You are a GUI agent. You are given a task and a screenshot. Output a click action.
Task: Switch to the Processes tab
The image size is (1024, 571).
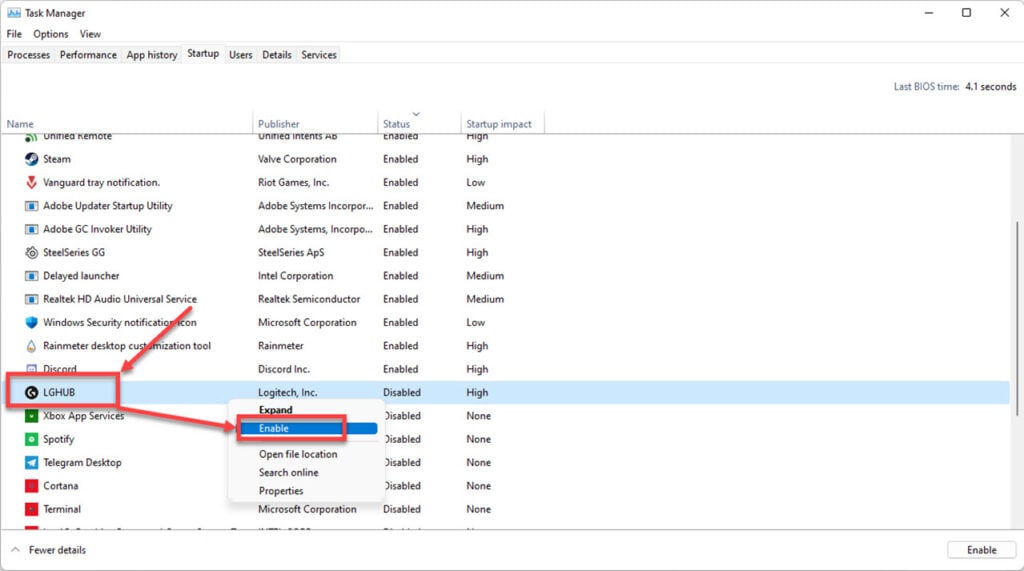tap(29, 55)
